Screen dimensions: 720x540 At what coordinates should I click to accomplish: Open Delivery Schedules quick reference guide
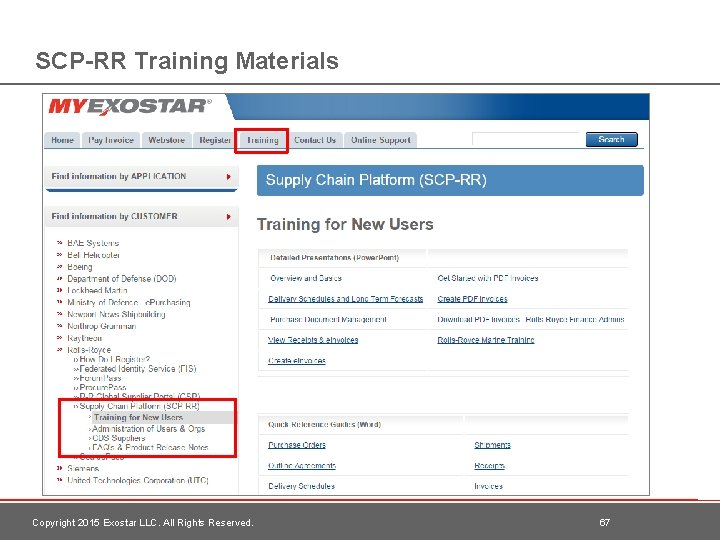pos(301,486)
